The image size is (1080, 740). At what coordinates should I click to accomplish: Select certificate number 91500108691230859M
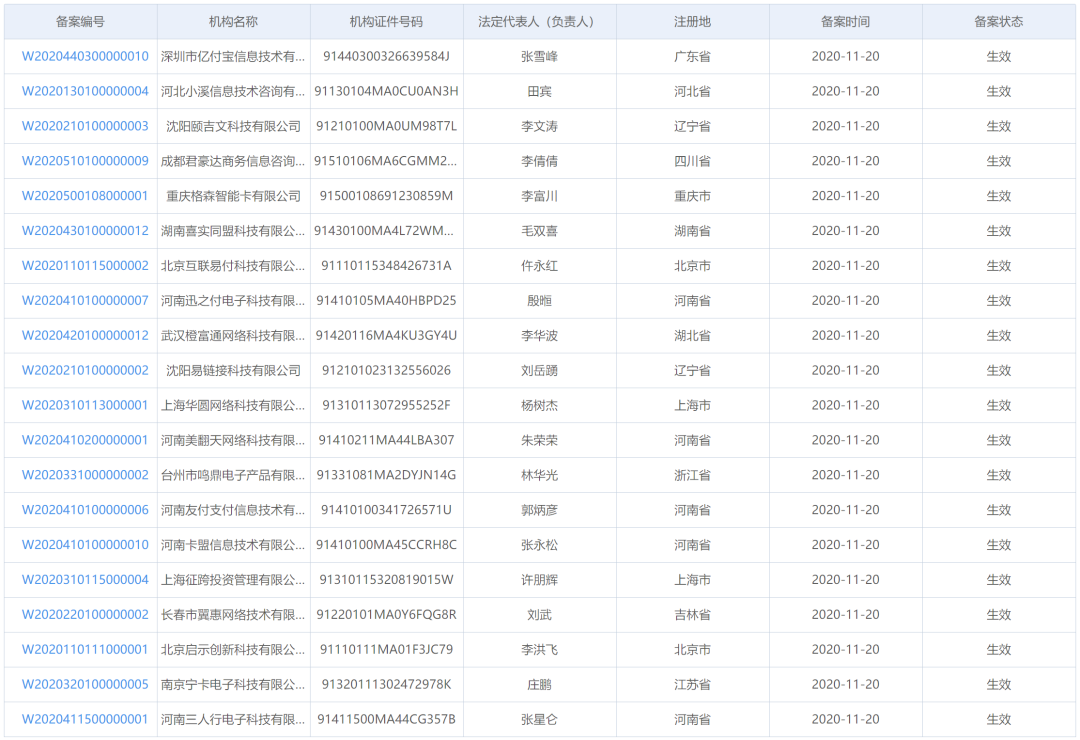(x=386, y=196)
